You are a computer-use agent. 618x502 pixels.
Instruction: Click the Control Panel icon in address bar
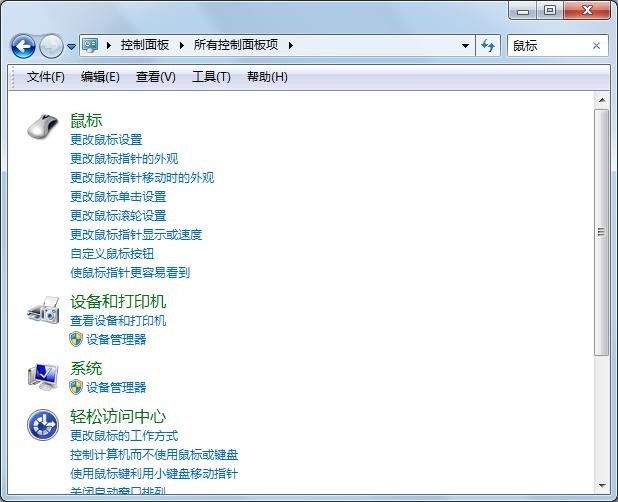(x=90, y=45)
